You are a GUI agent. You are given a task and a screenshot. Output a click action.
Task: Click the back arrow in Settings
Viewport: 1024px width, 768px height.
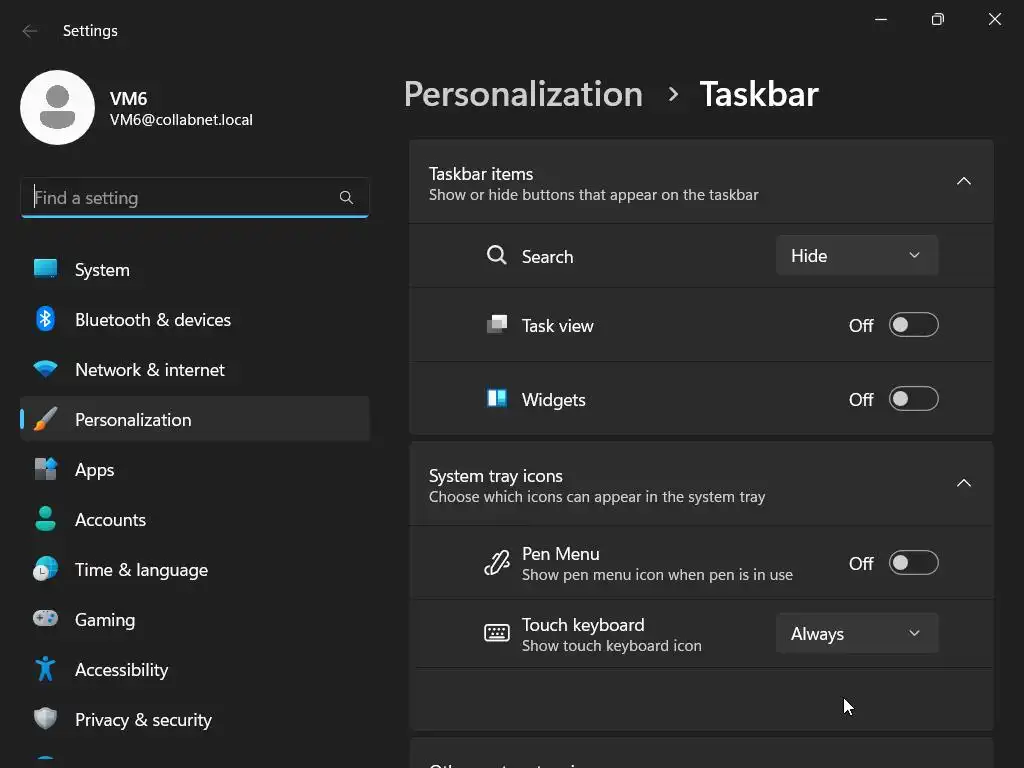click(30, 31)
